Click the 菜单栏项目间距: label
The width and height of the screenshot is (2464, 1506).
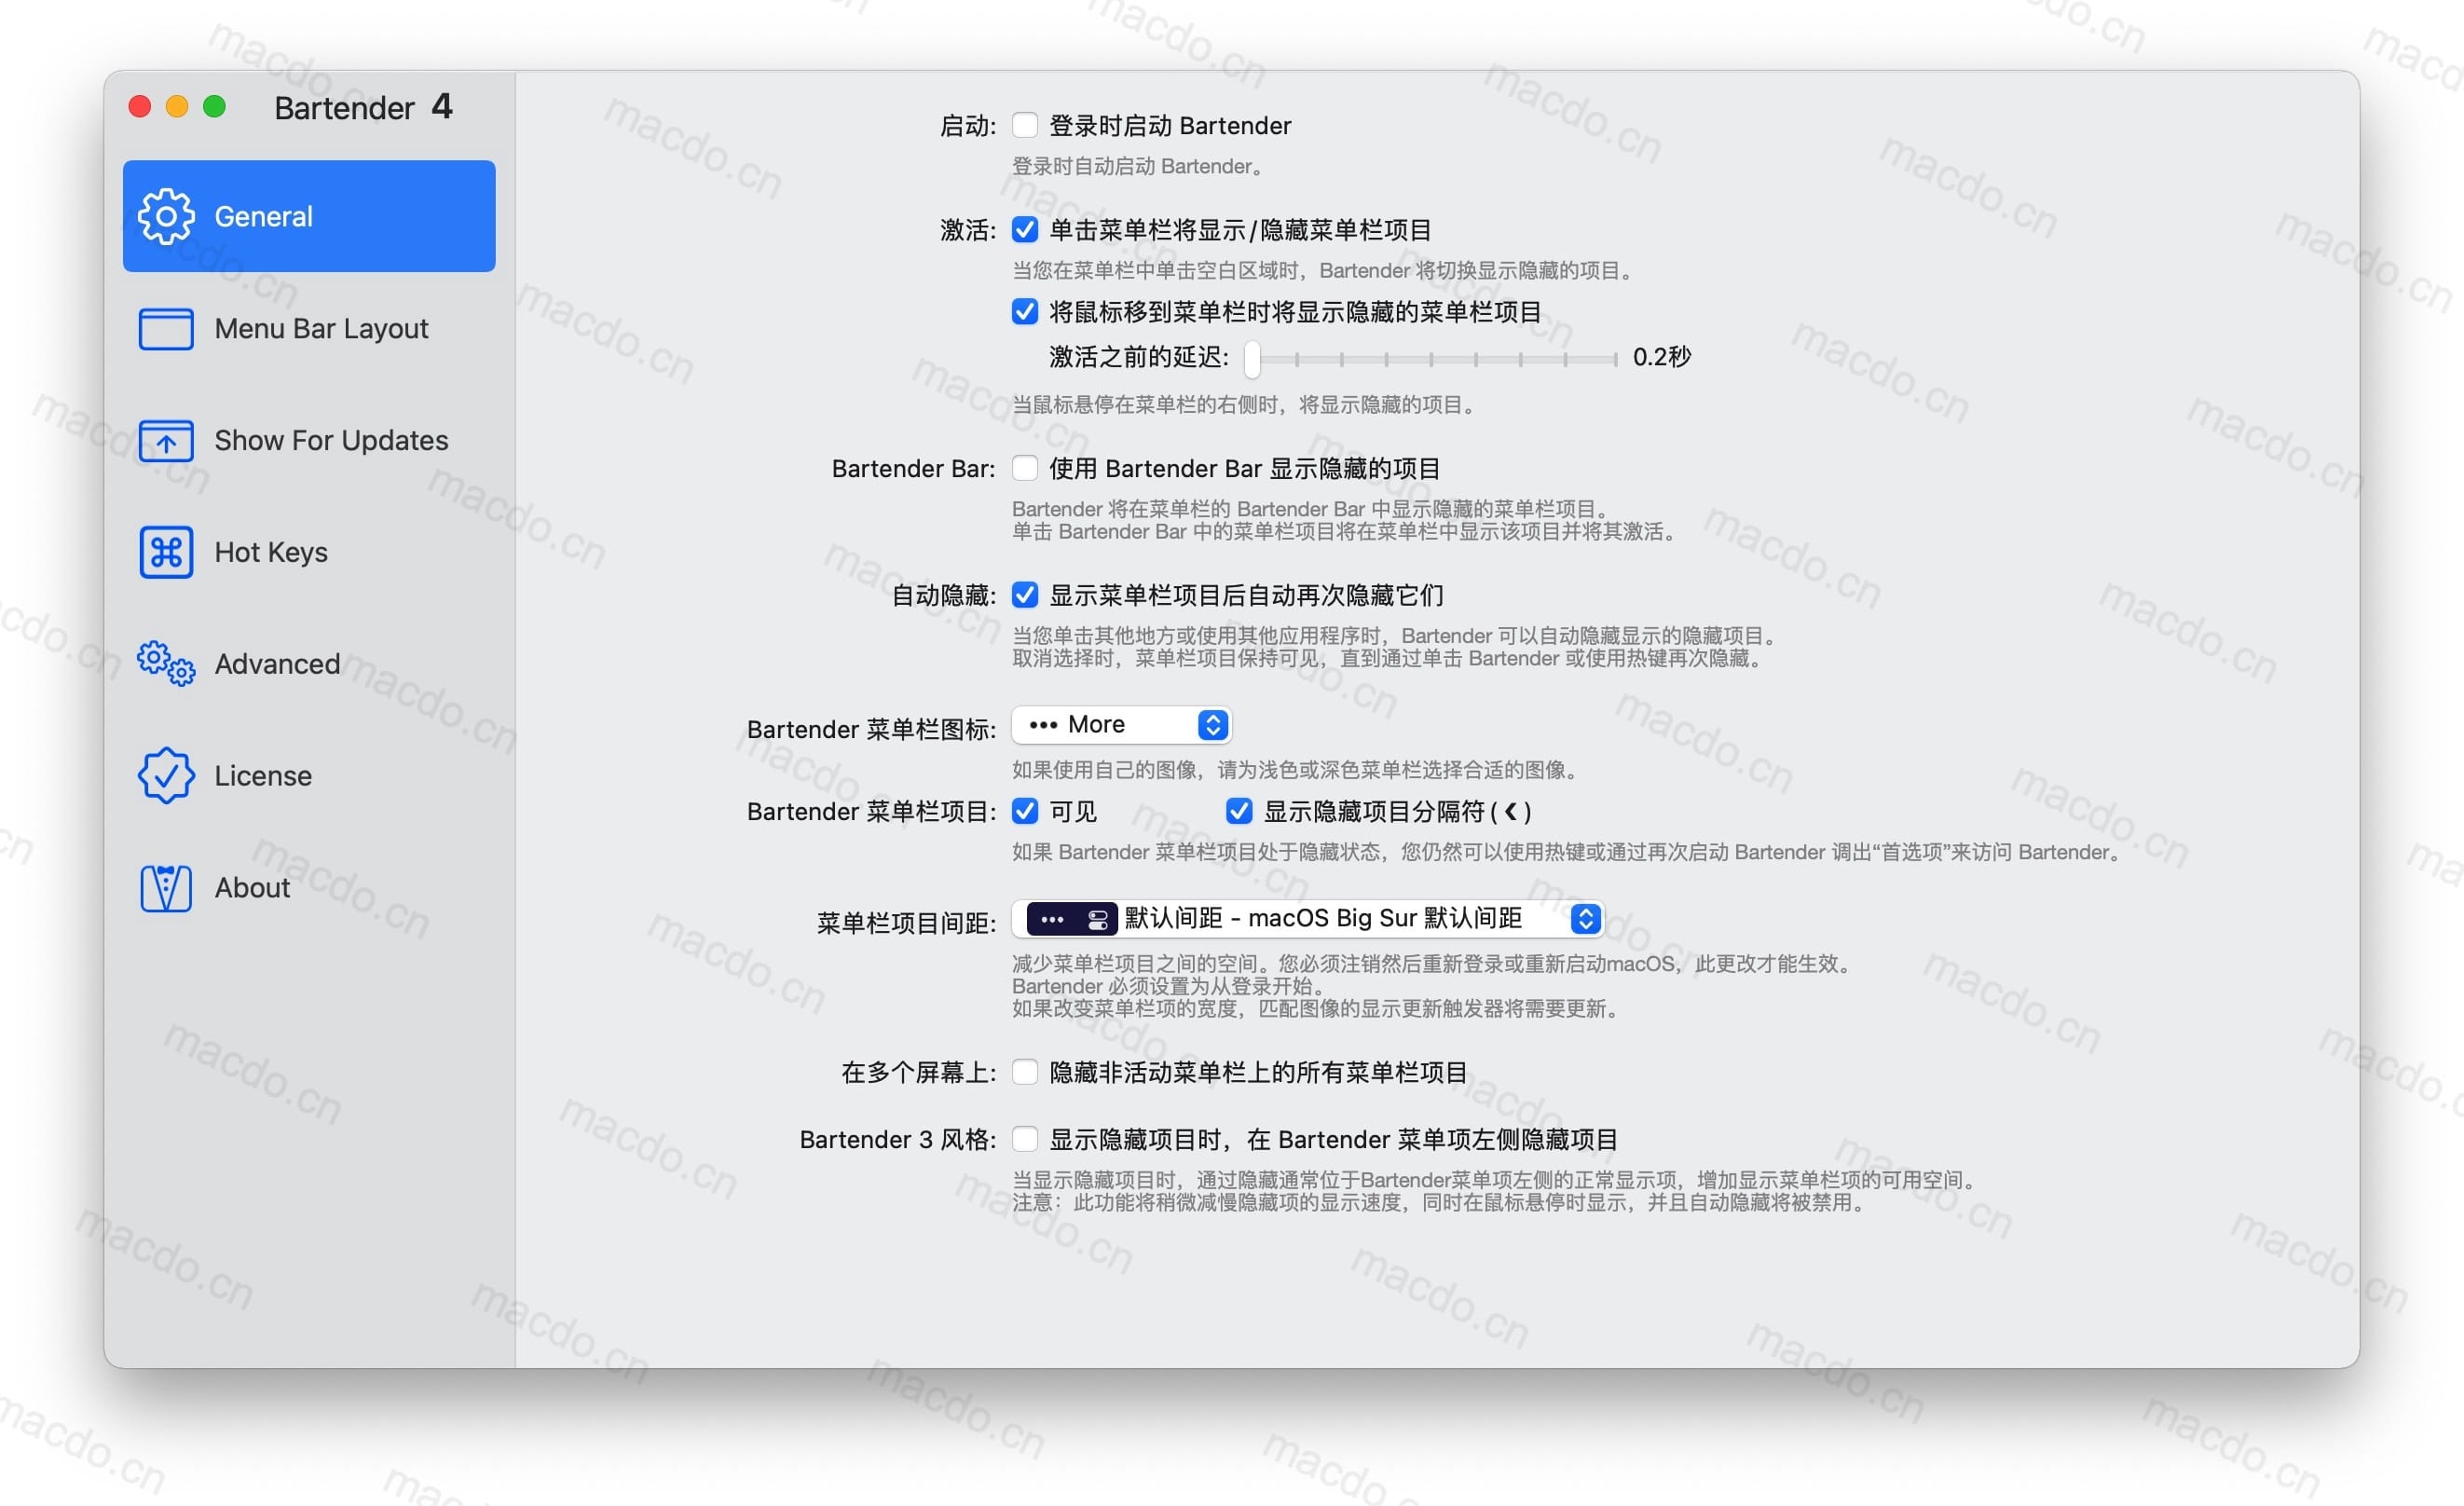[906, 923]
